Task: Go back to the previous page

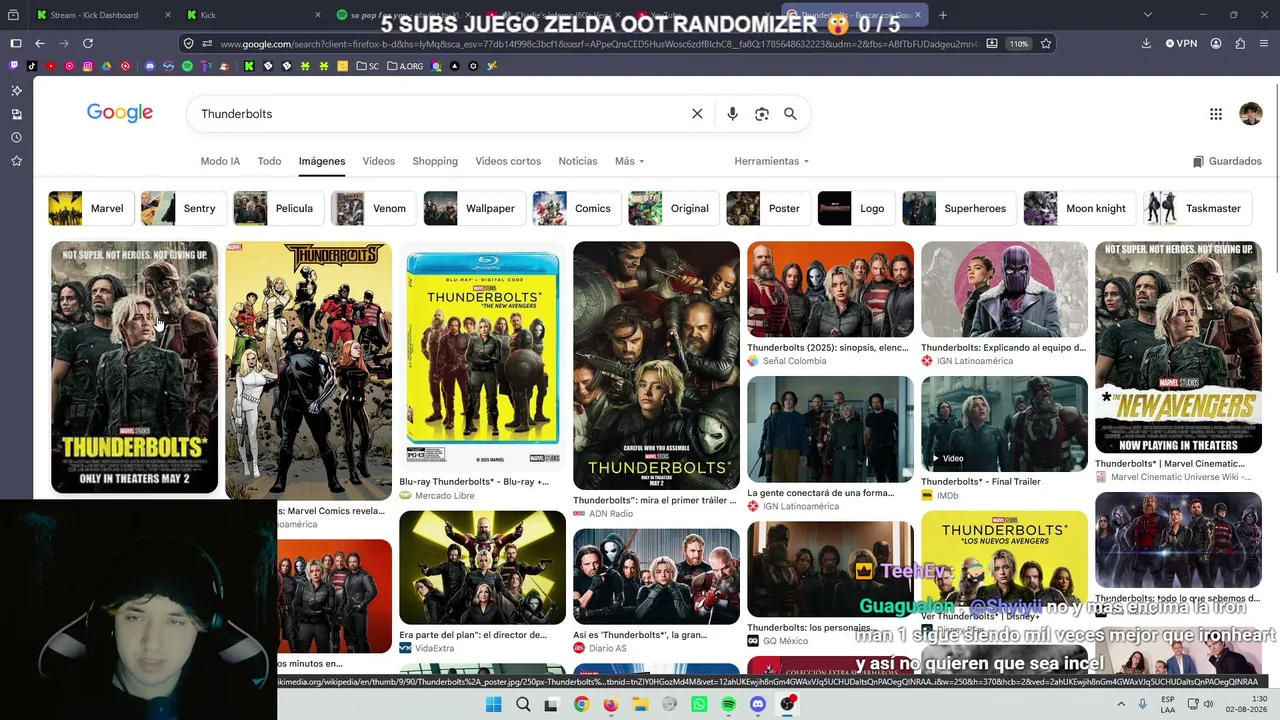Action: pos(40,44)
